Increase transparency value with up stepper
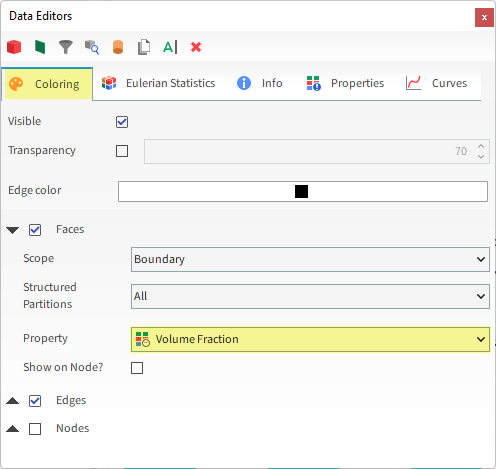 click(x=481, y=146)
